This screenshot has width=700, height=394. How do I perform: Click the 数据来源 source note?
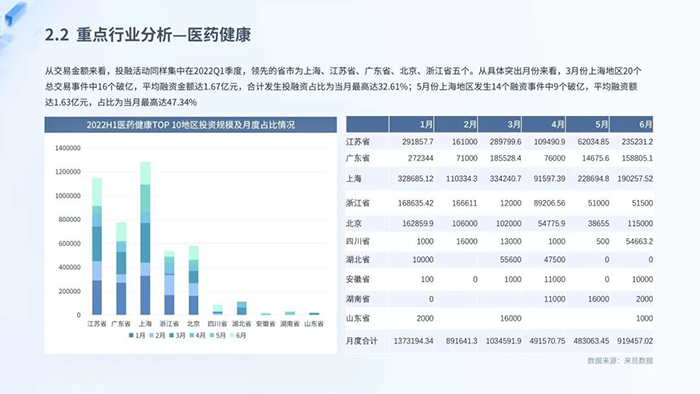[x=620, y=361]
